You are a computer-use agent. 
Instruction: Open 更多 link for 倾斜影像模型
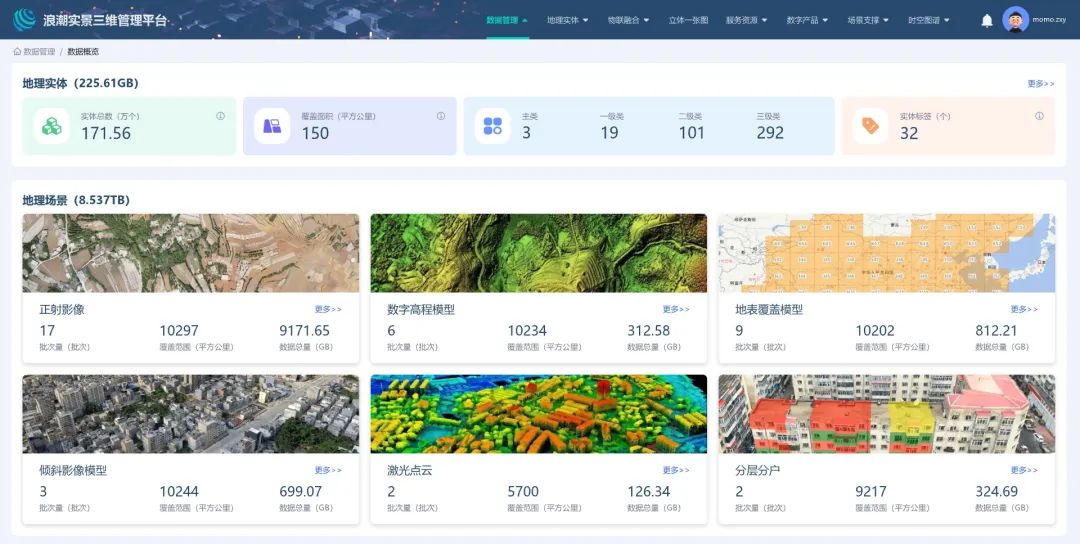tap(328, 470)
